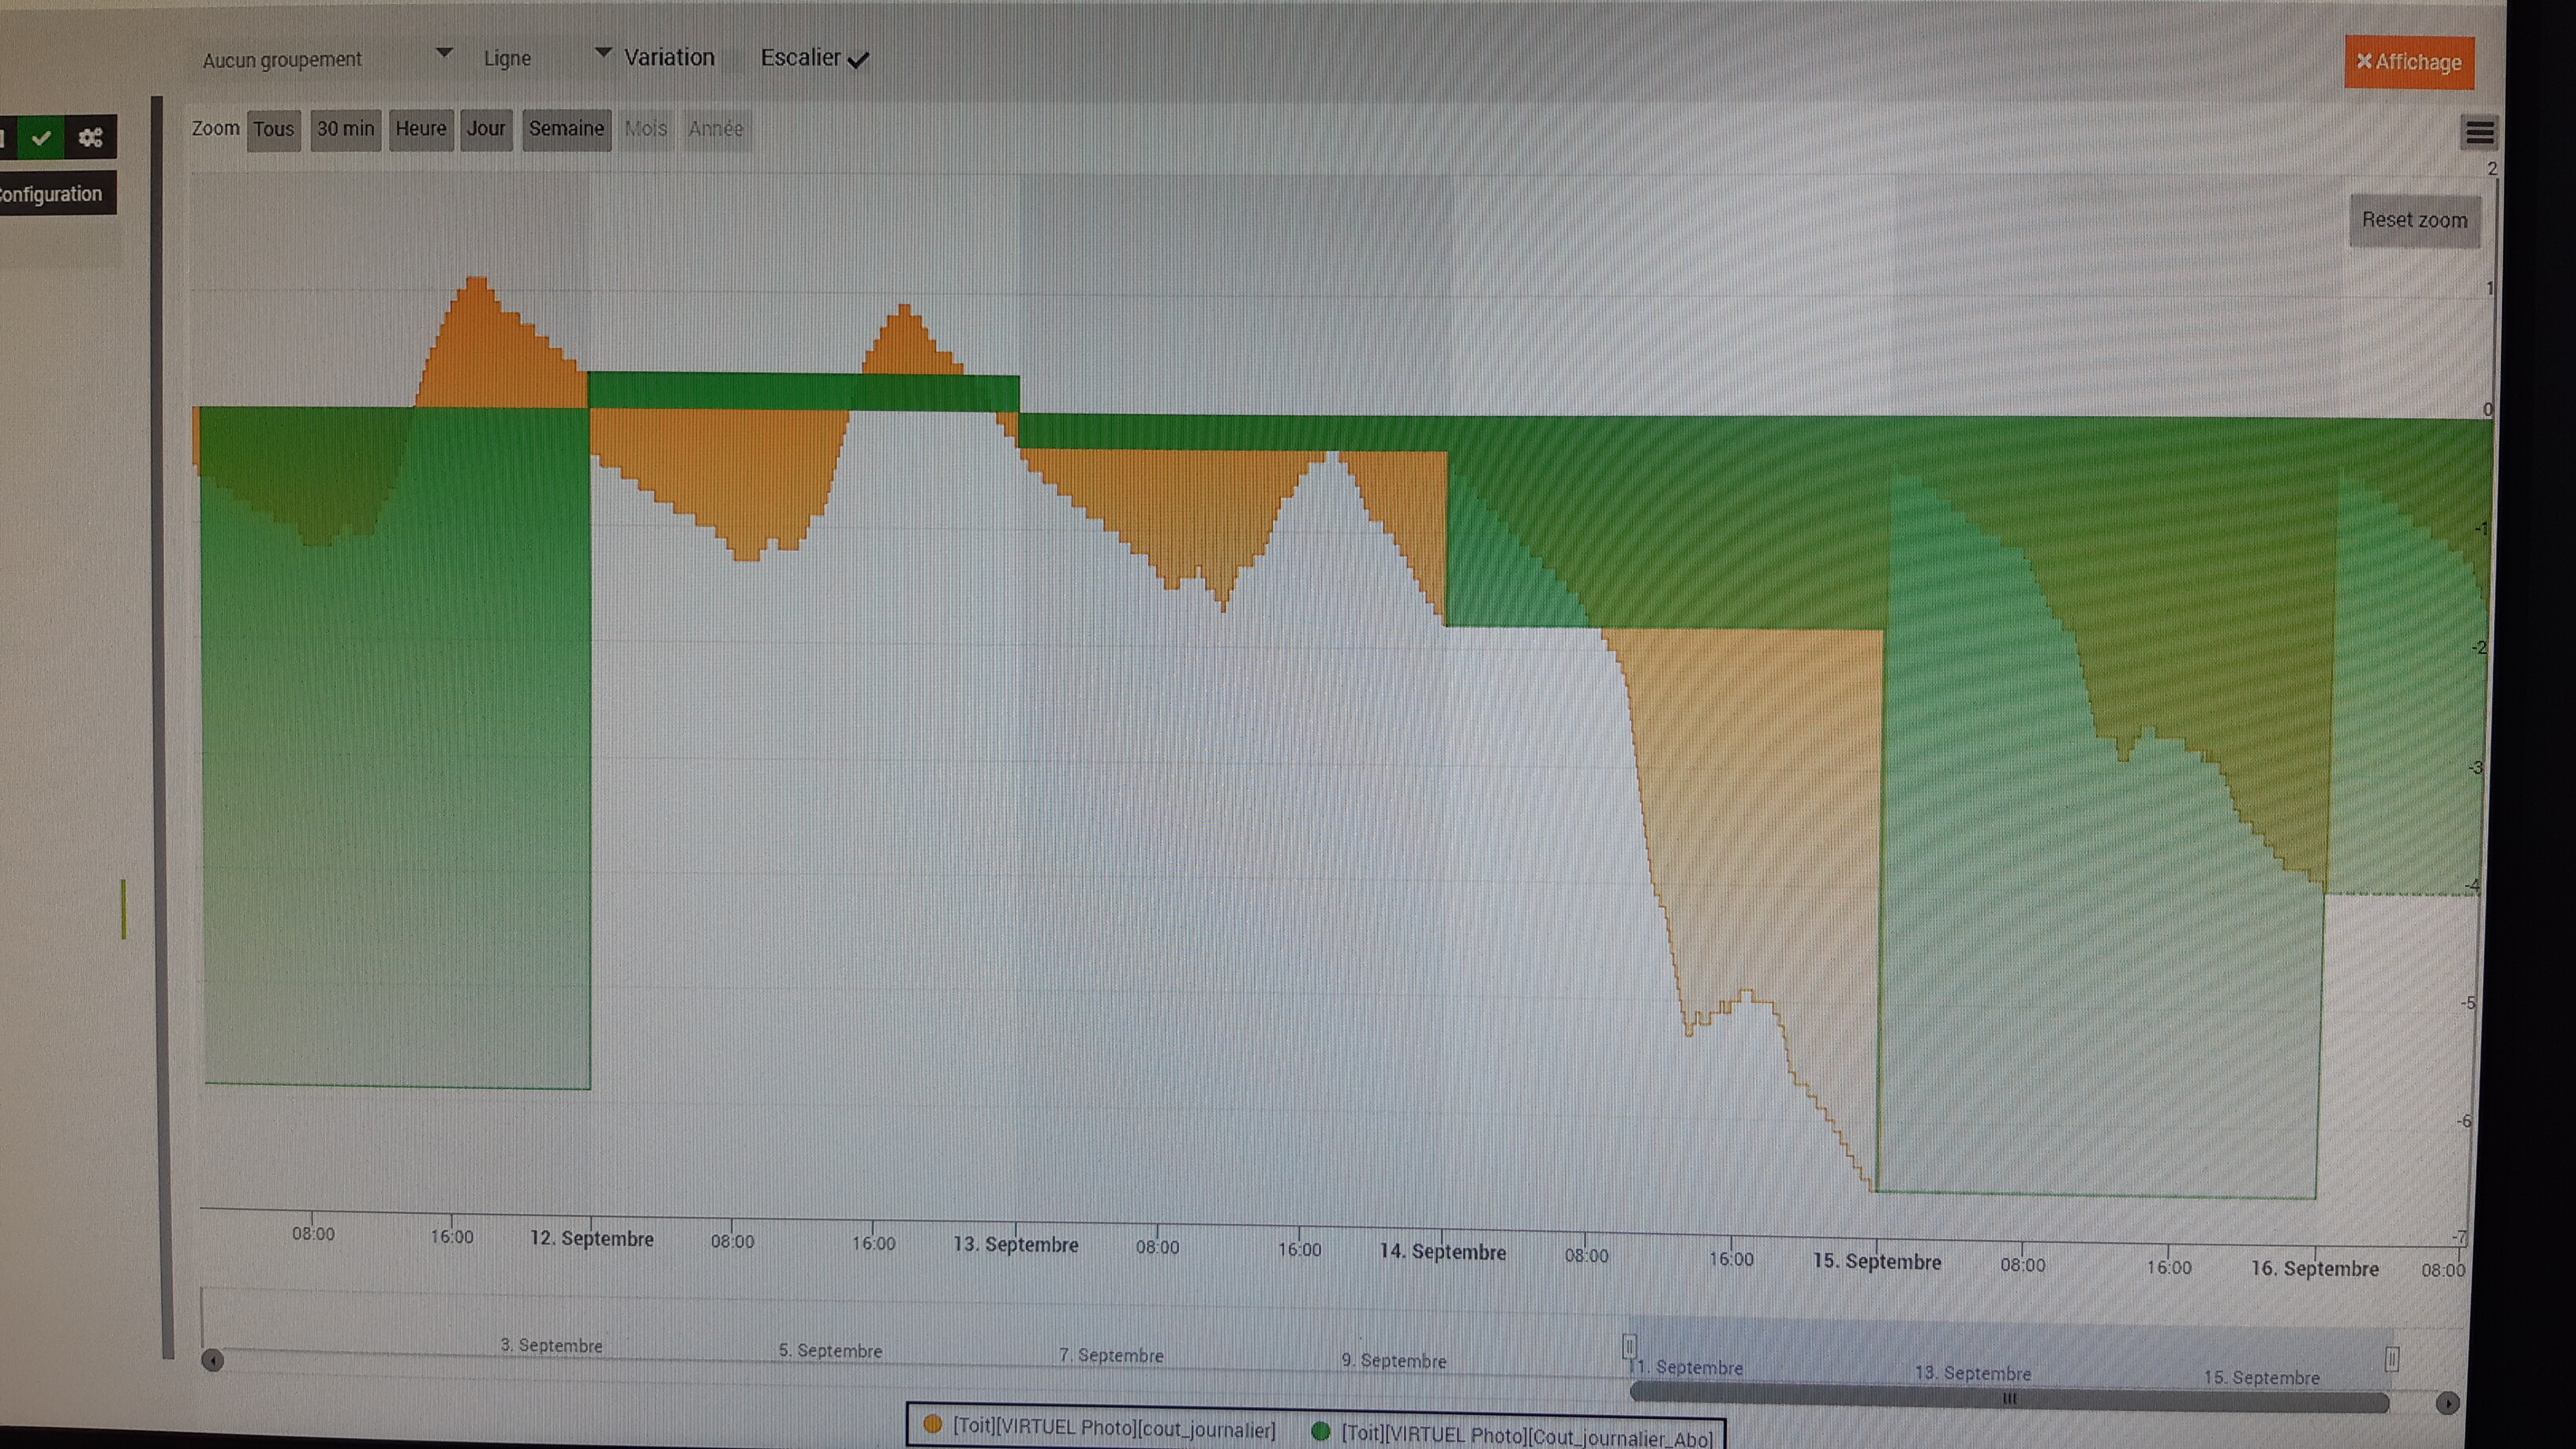Click navigator scroll right arrow
Image resolution: width=2576 pixels, height=1449 pixels.
[x=2447, y=1403]
